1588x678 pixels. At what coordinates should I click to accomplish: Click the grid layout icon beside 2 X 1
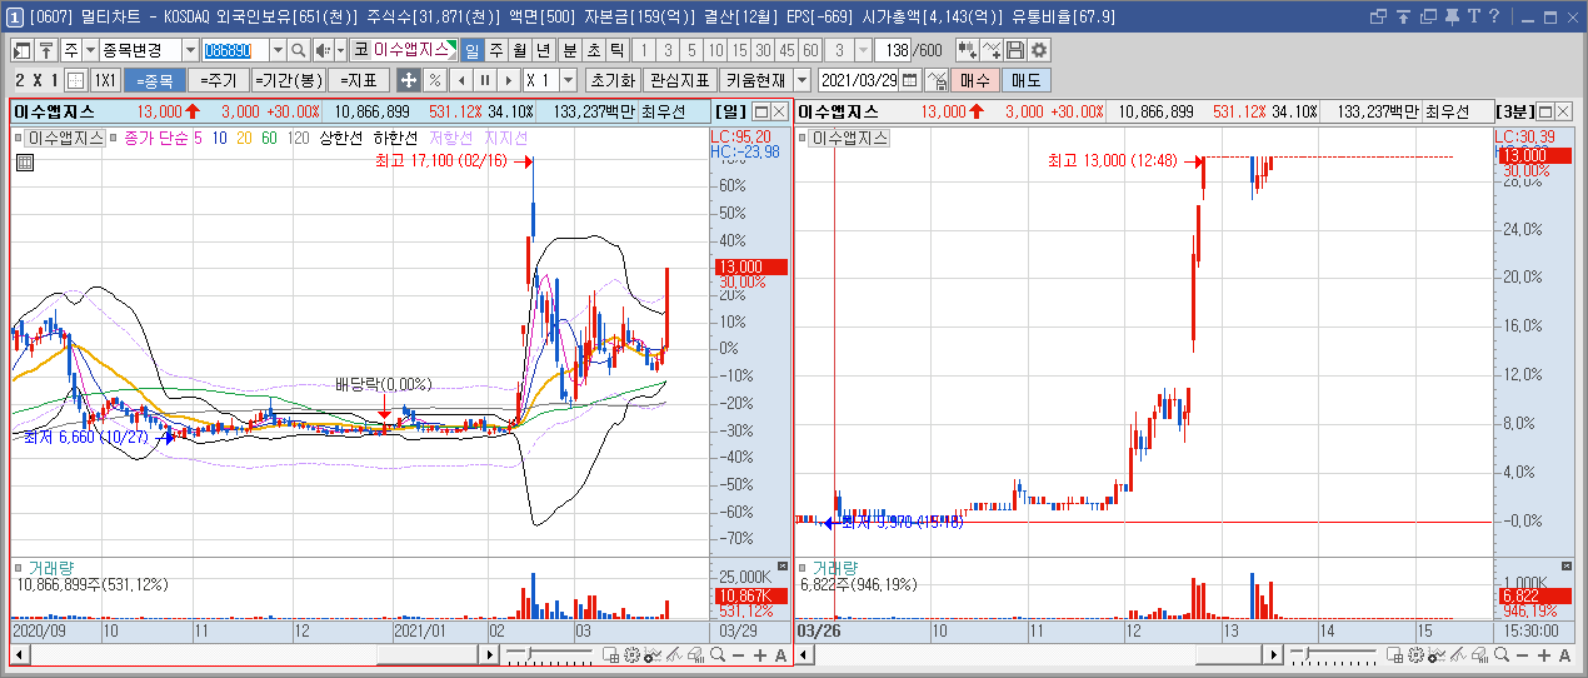(76, 80)
